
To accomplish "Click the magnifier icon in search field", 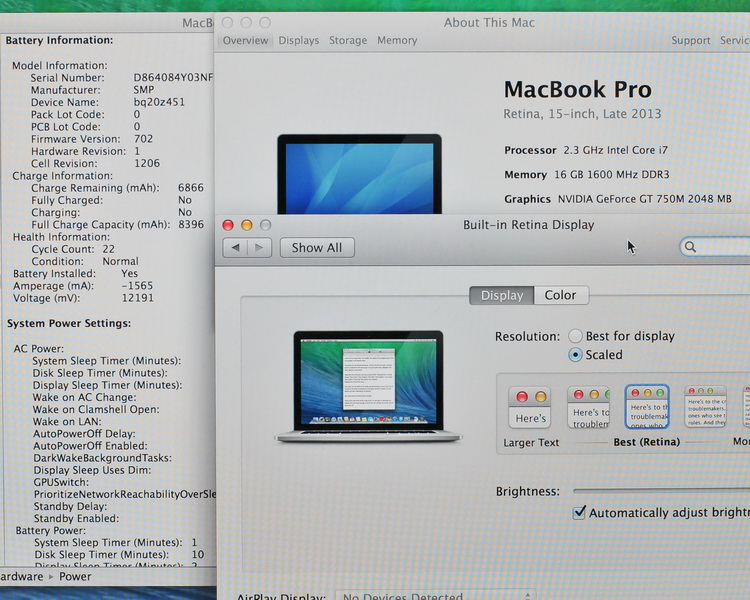I will (690, 247).
